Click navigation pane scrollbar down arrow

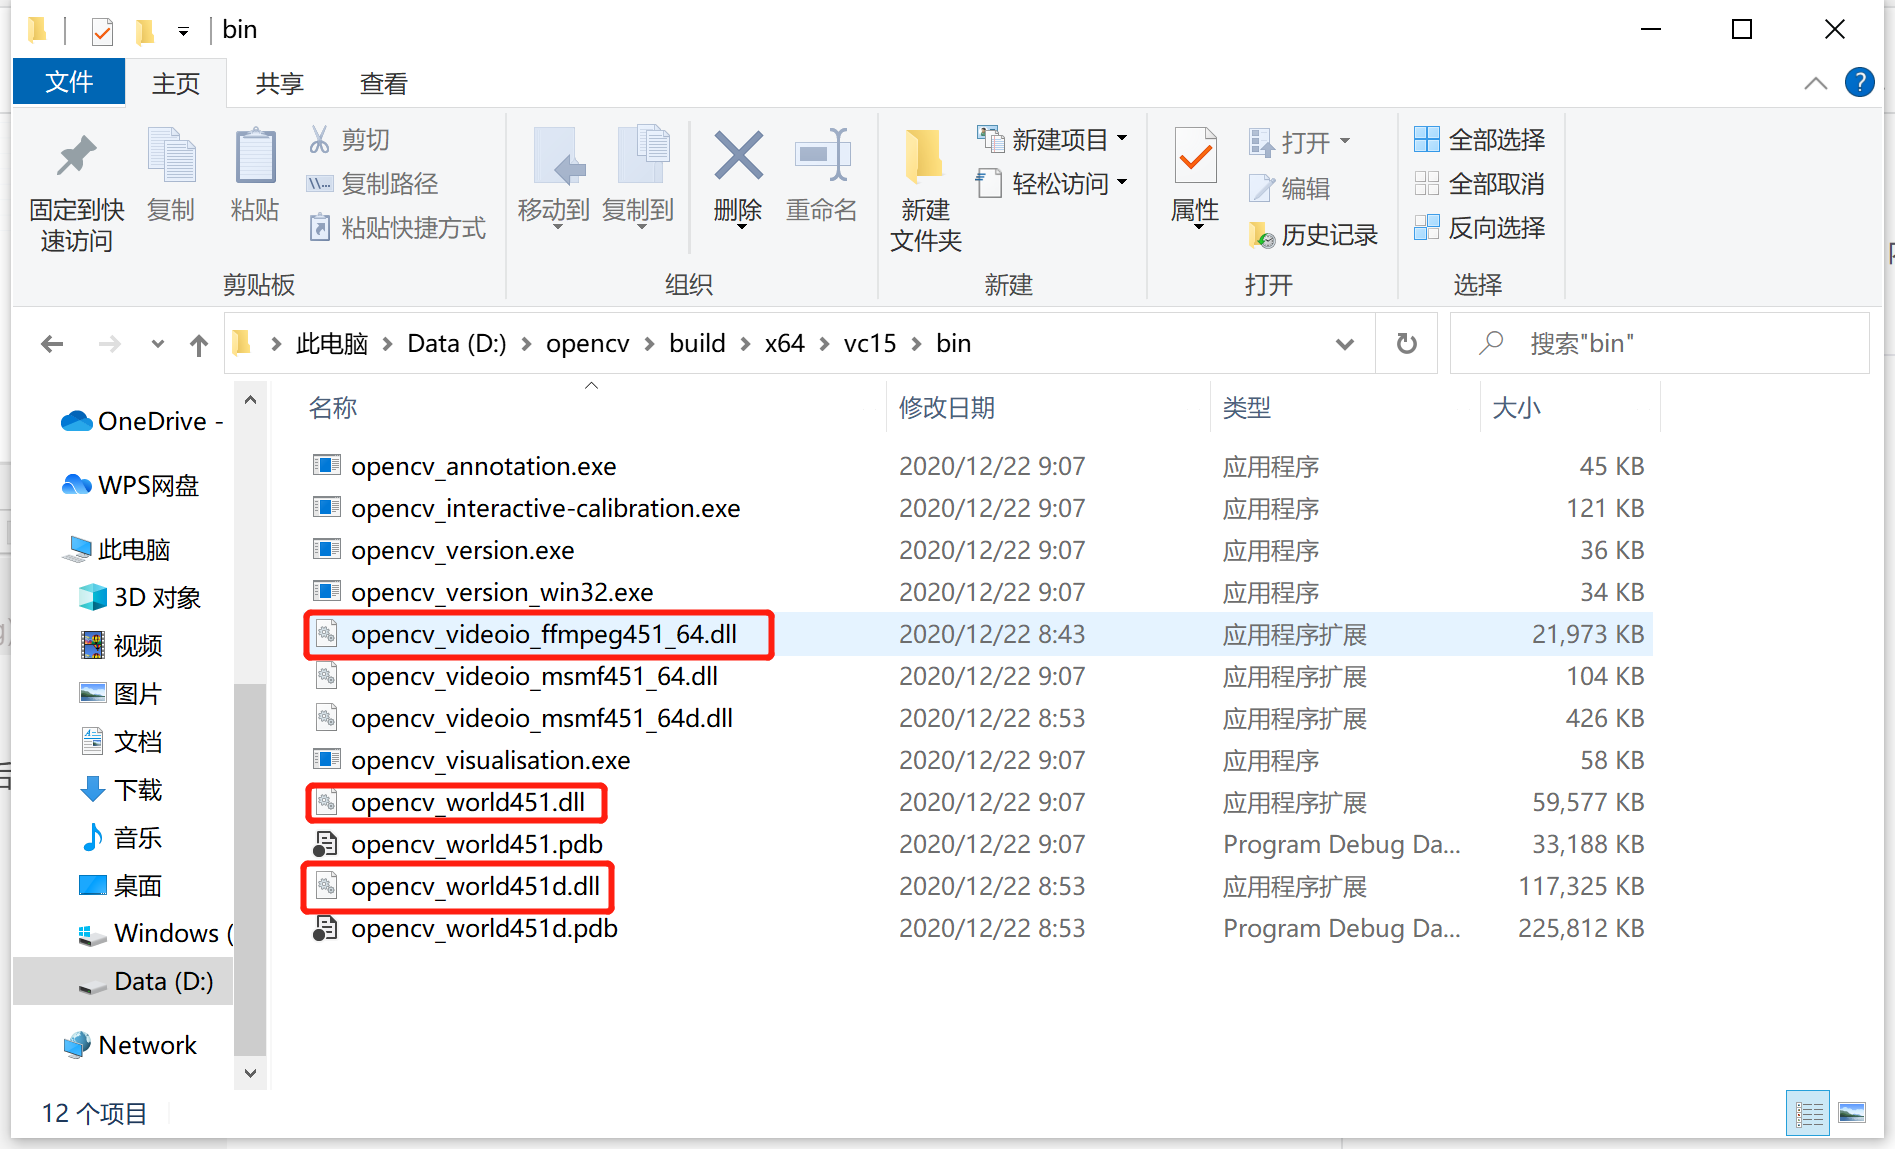[250, 1073]
